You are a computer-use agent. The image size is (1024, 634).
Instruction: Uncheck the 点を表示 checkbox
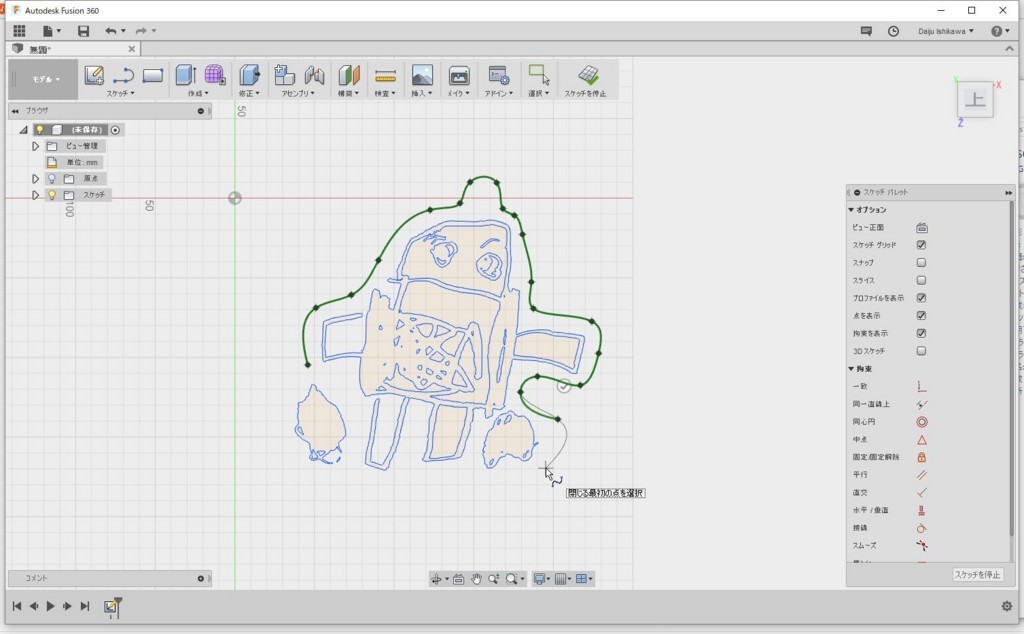[921, 315]
